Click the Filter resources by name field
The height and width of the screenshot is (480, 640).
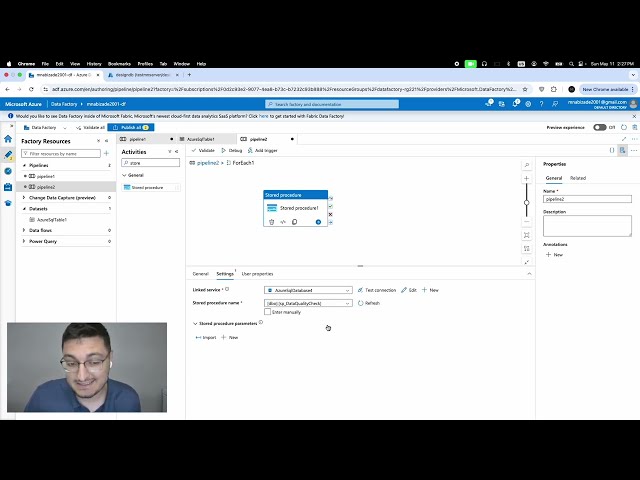61,153
